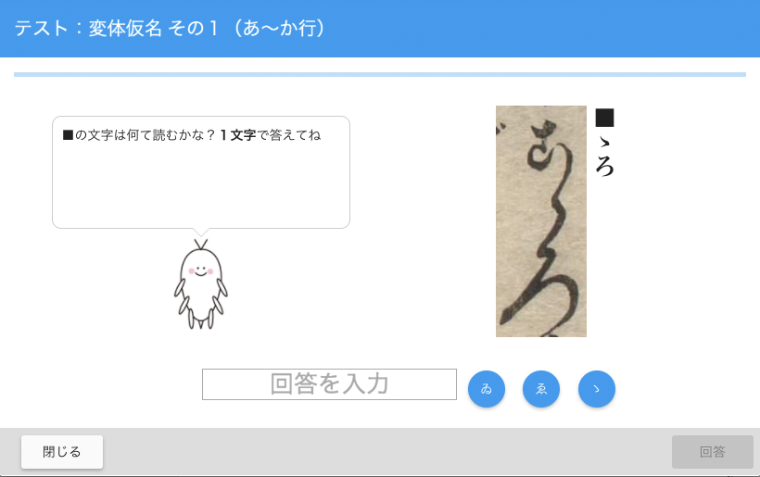Screen dimensions: 760x477
Task: Click the mascot character below the speech bubble
Action: click(201, 285)
